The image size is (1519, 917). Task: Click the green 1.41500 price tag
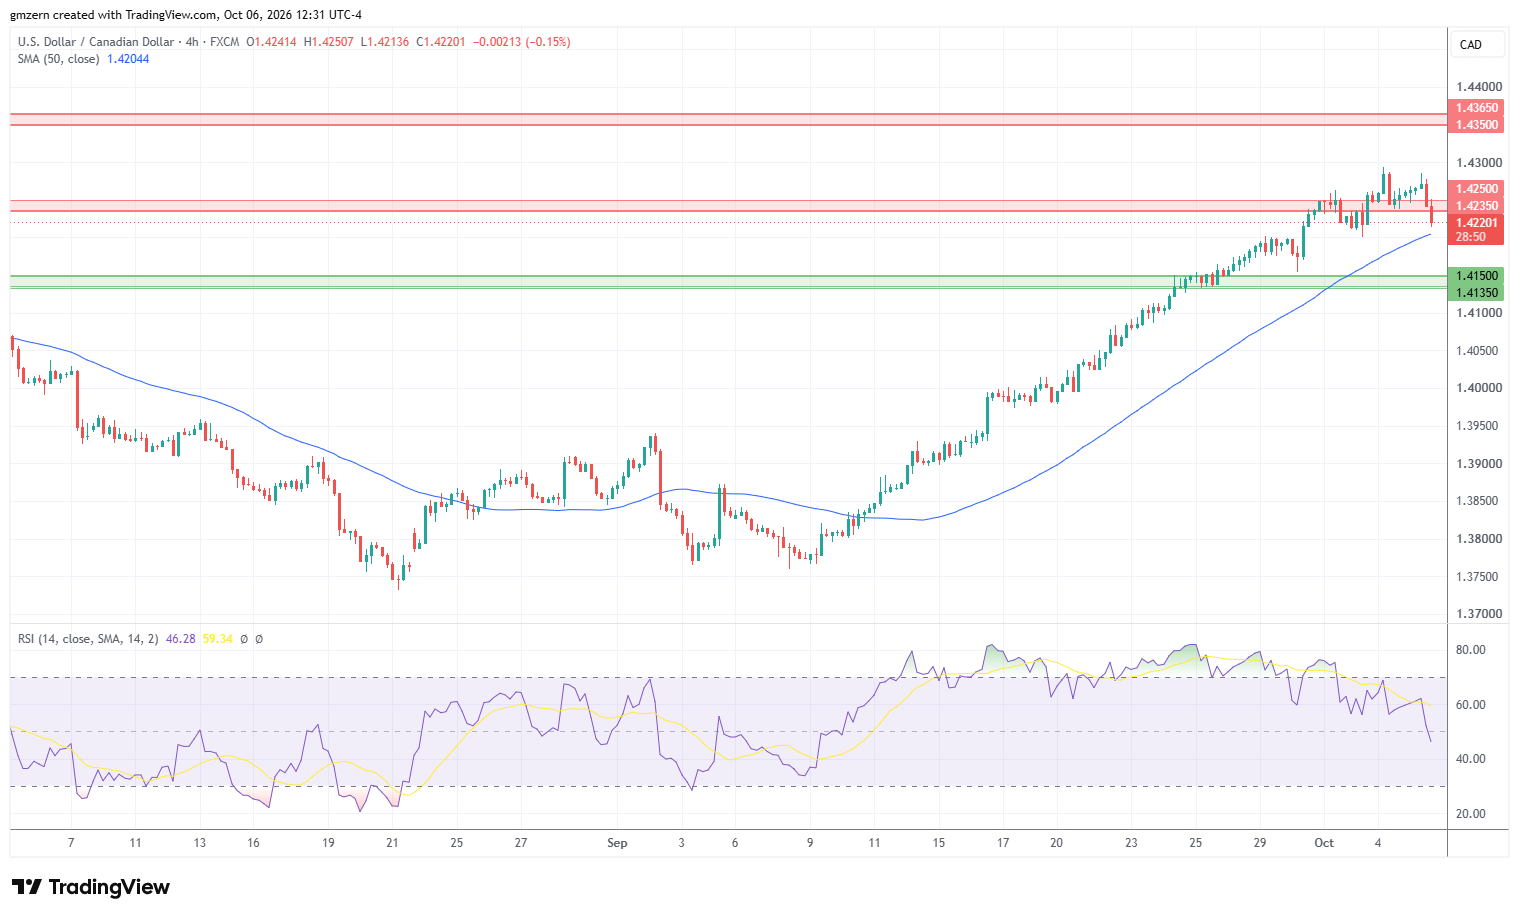(1476, 276)
